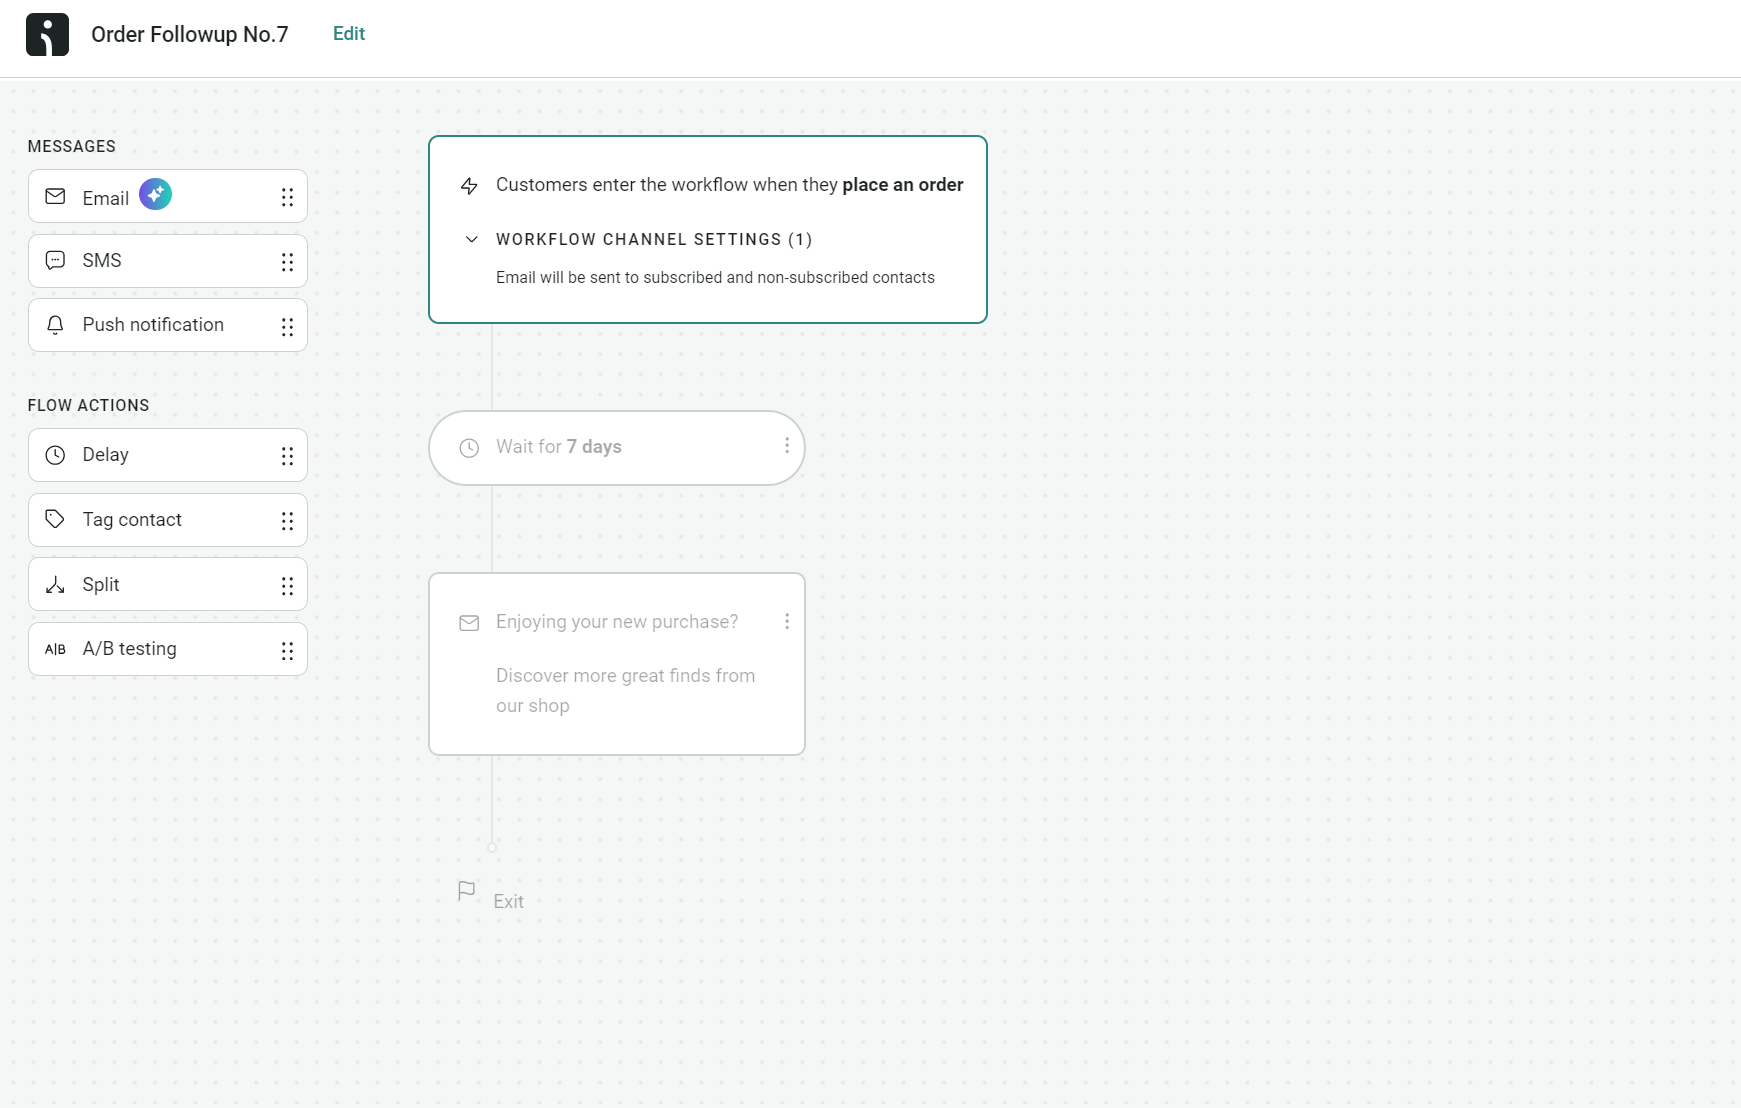Image resolution: width=1741 pixels, height=1108 pixels.
Task: Click the Omnisend logo in the header
Action: [x=47, y=33]
